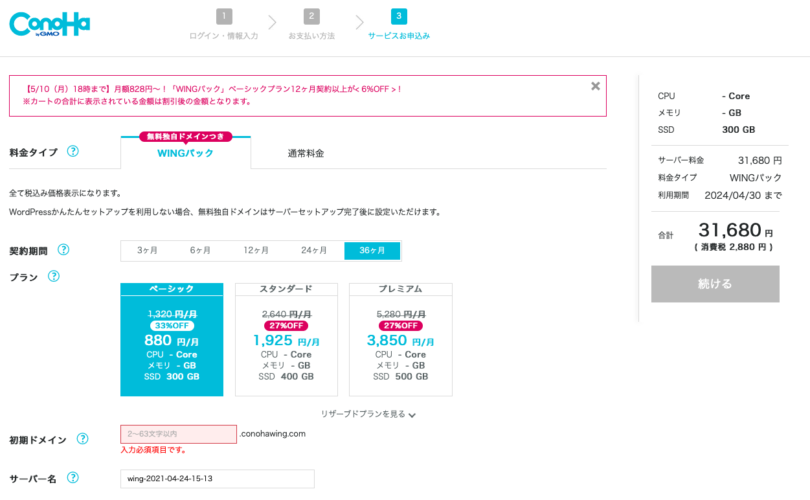Click step 3 サービスお申込み indicator
The image size is (810, 500).
pyautogui.click(x=399, y=24)
